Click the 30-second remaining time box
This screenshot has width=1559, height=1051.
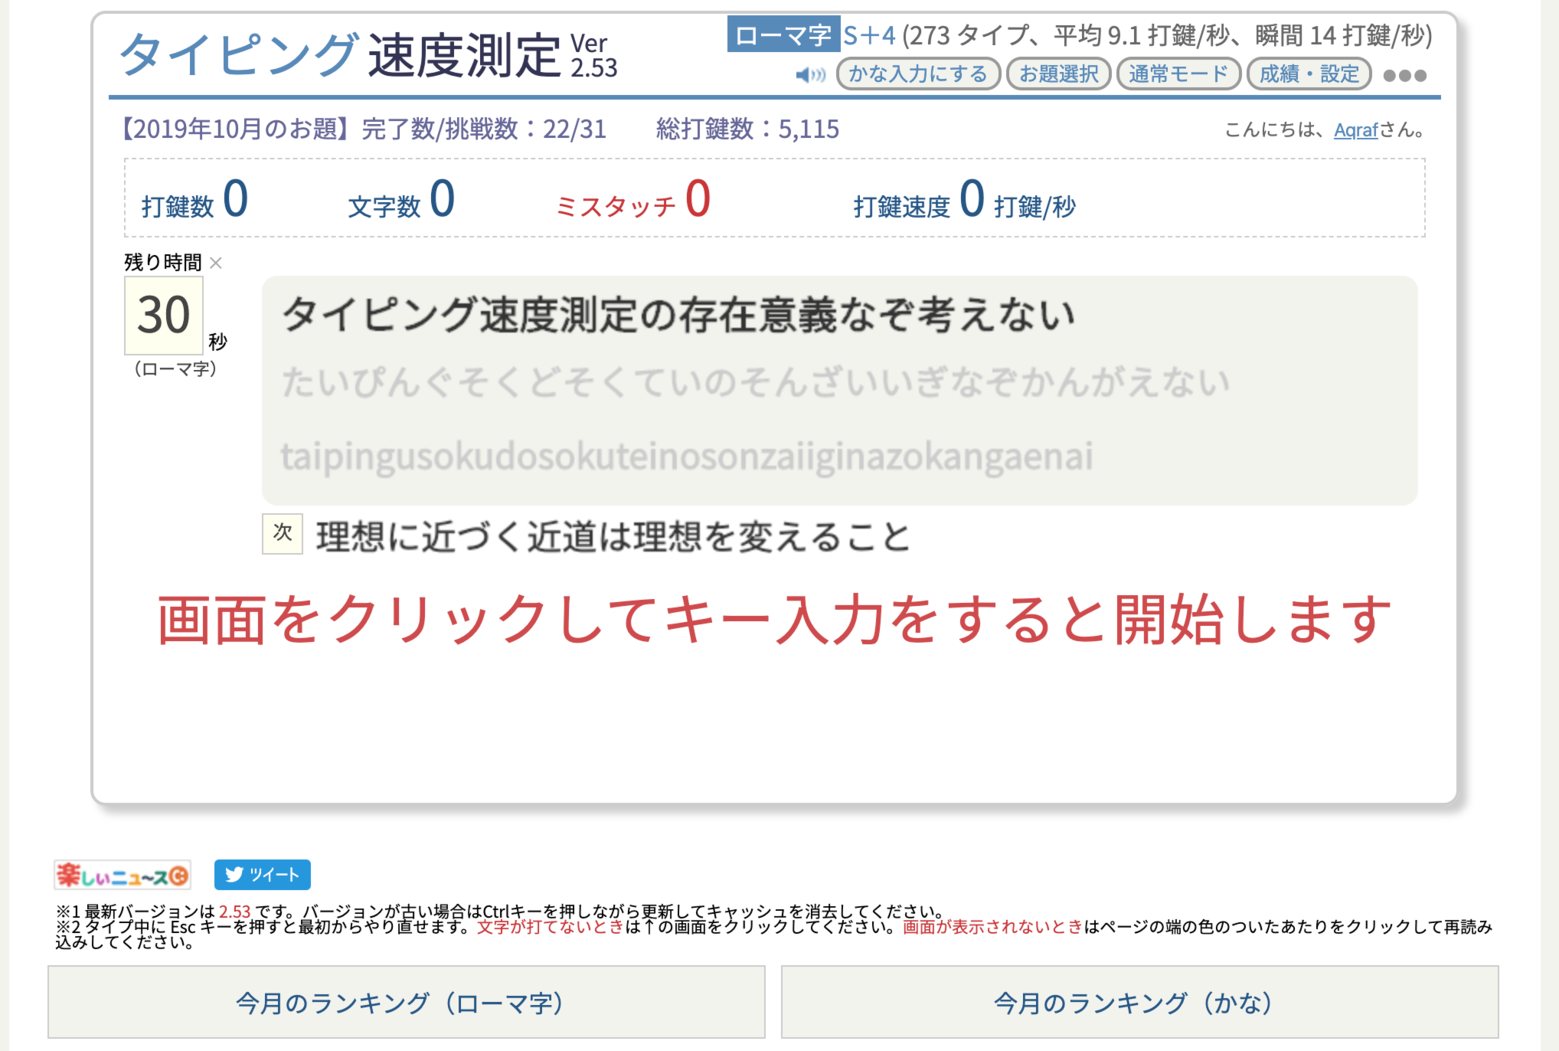coord(163,316)
